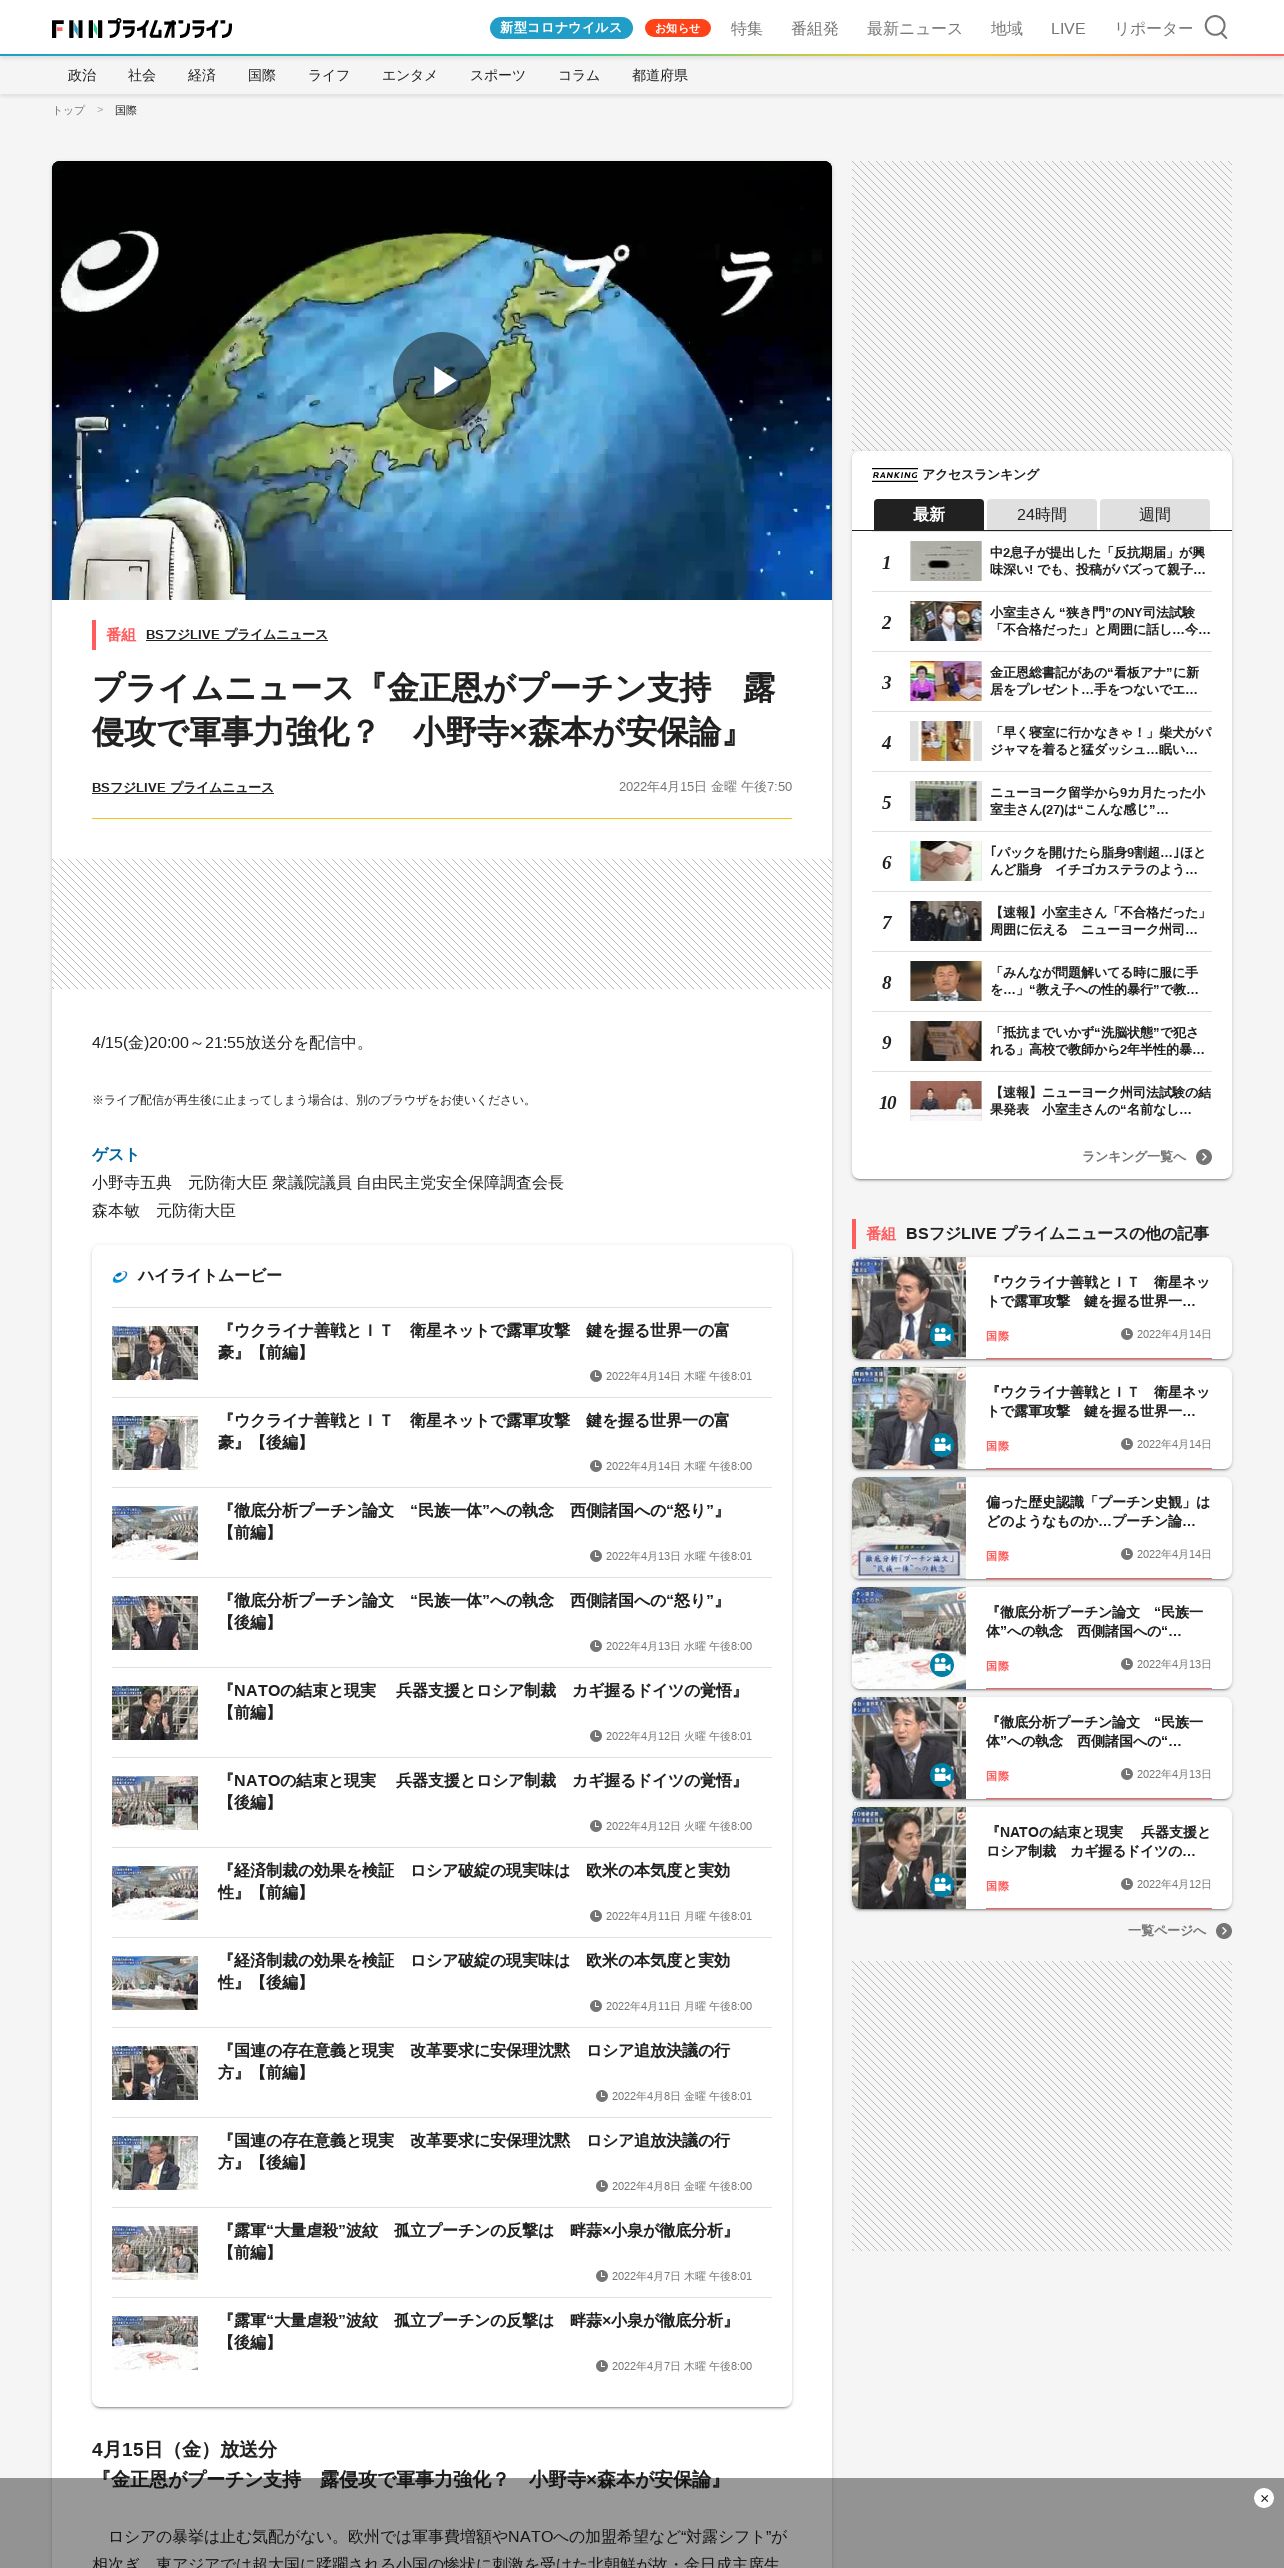Viewport: 1284px width, 2568px height.
Task: Click トップ breadcrumb link
Action: [69, 110]
